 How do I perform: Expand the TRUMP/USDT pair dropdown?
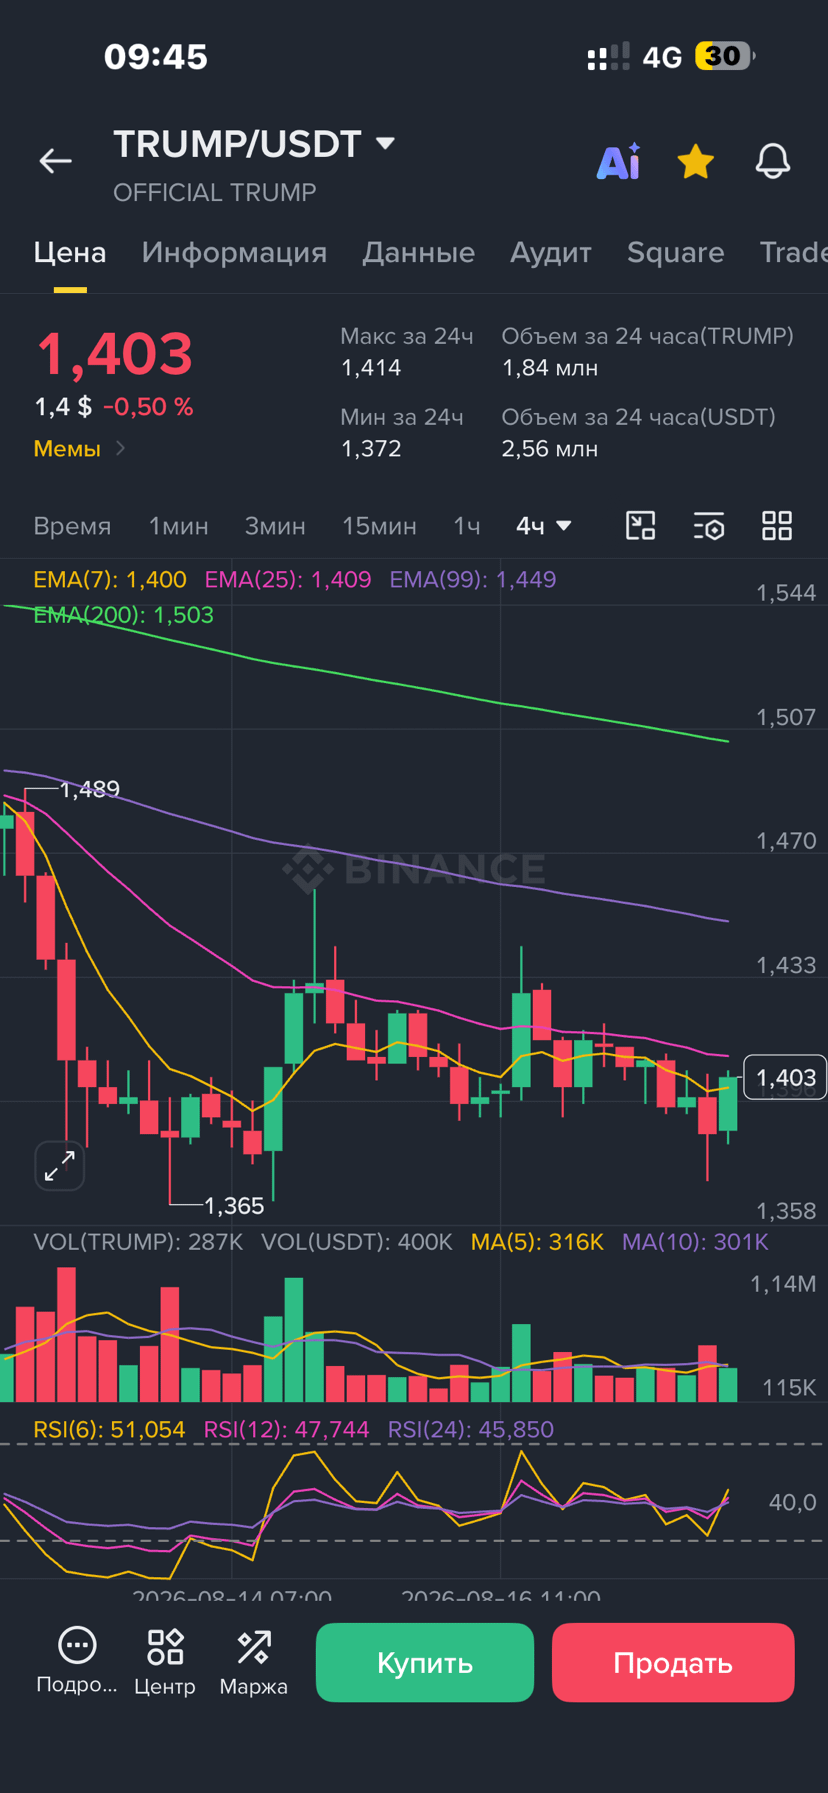point(386,144)
